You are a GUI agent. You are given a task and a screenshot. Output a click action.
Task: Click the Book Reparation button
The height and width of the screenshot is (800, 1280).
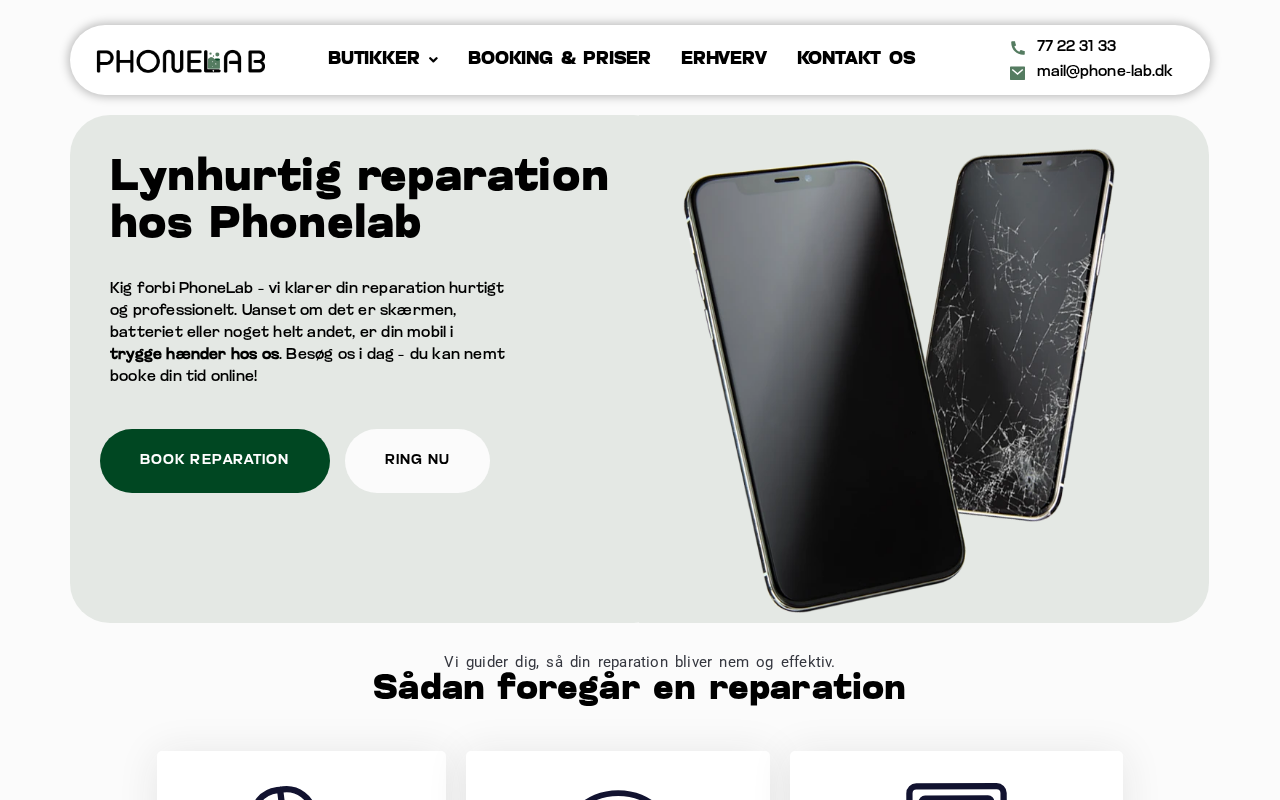[215, 461]
